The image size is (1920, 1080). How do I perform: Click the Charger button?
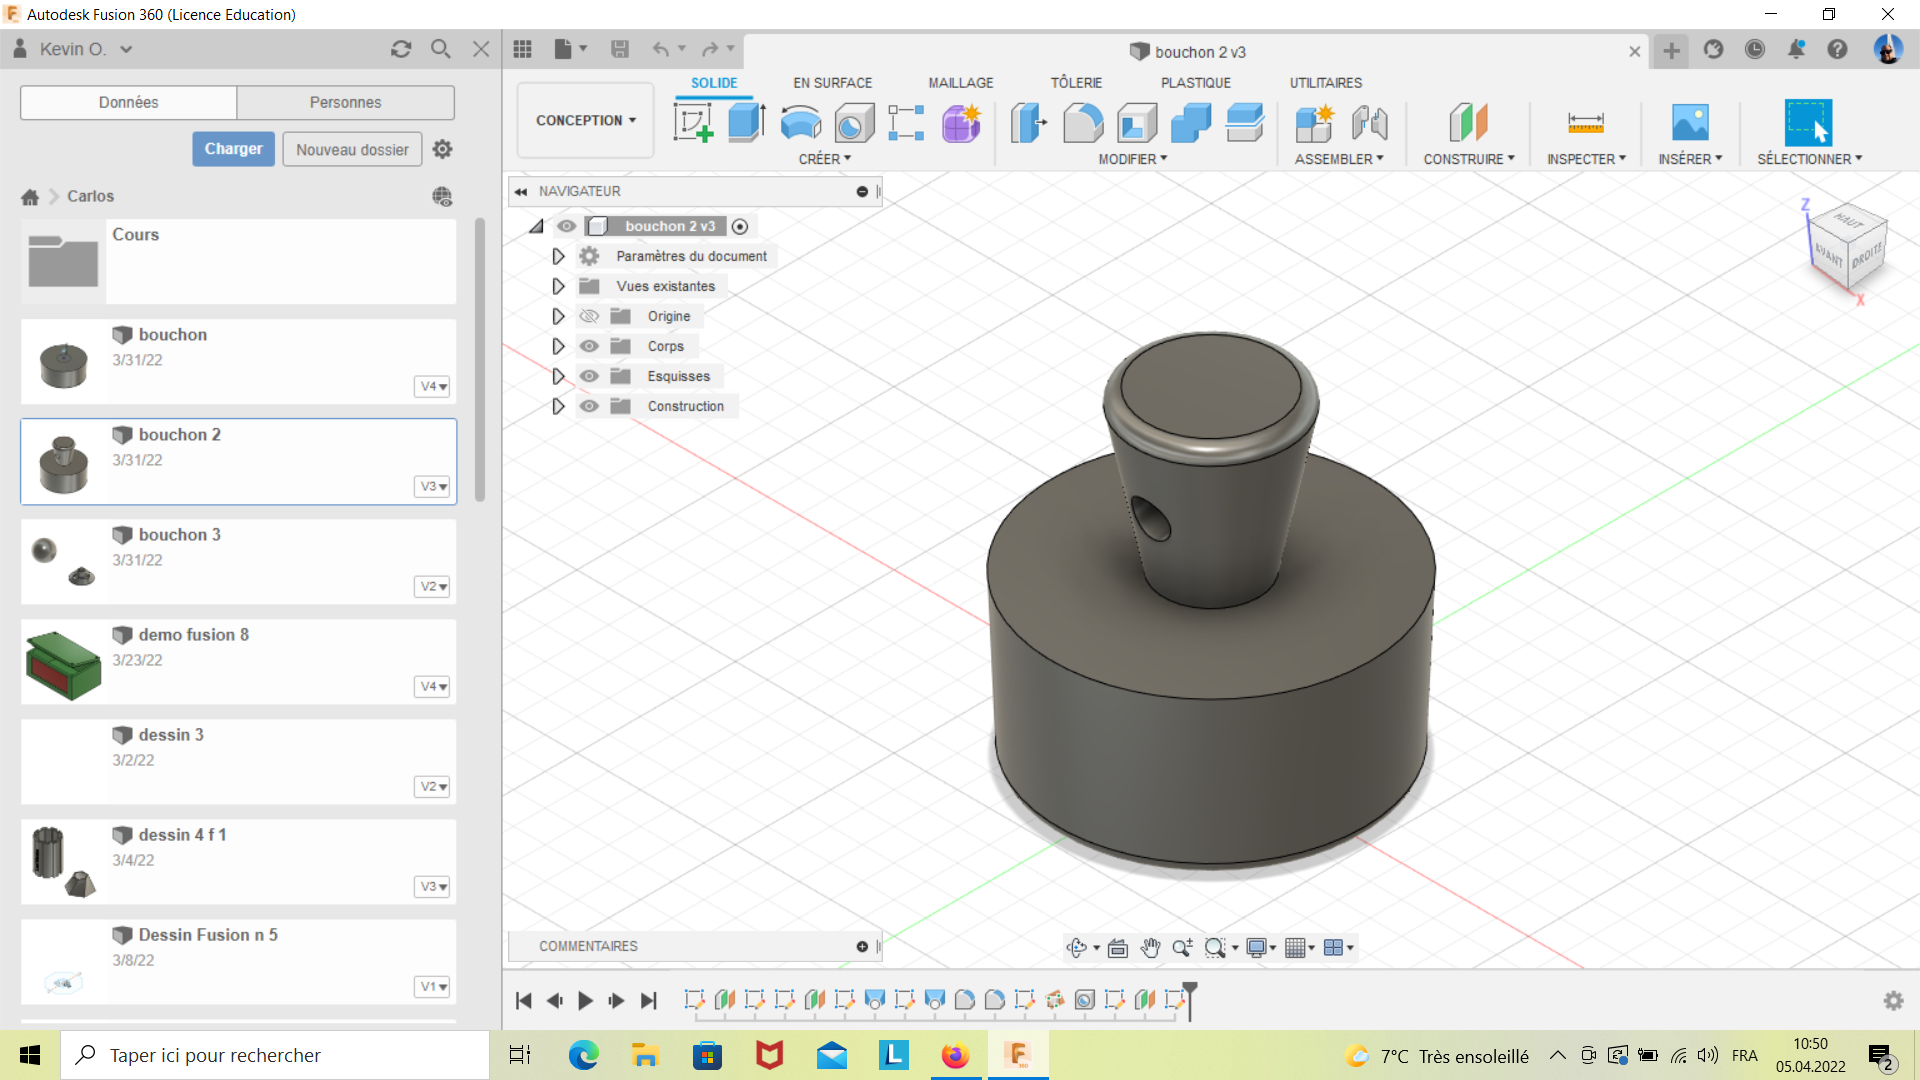point(233,149)
